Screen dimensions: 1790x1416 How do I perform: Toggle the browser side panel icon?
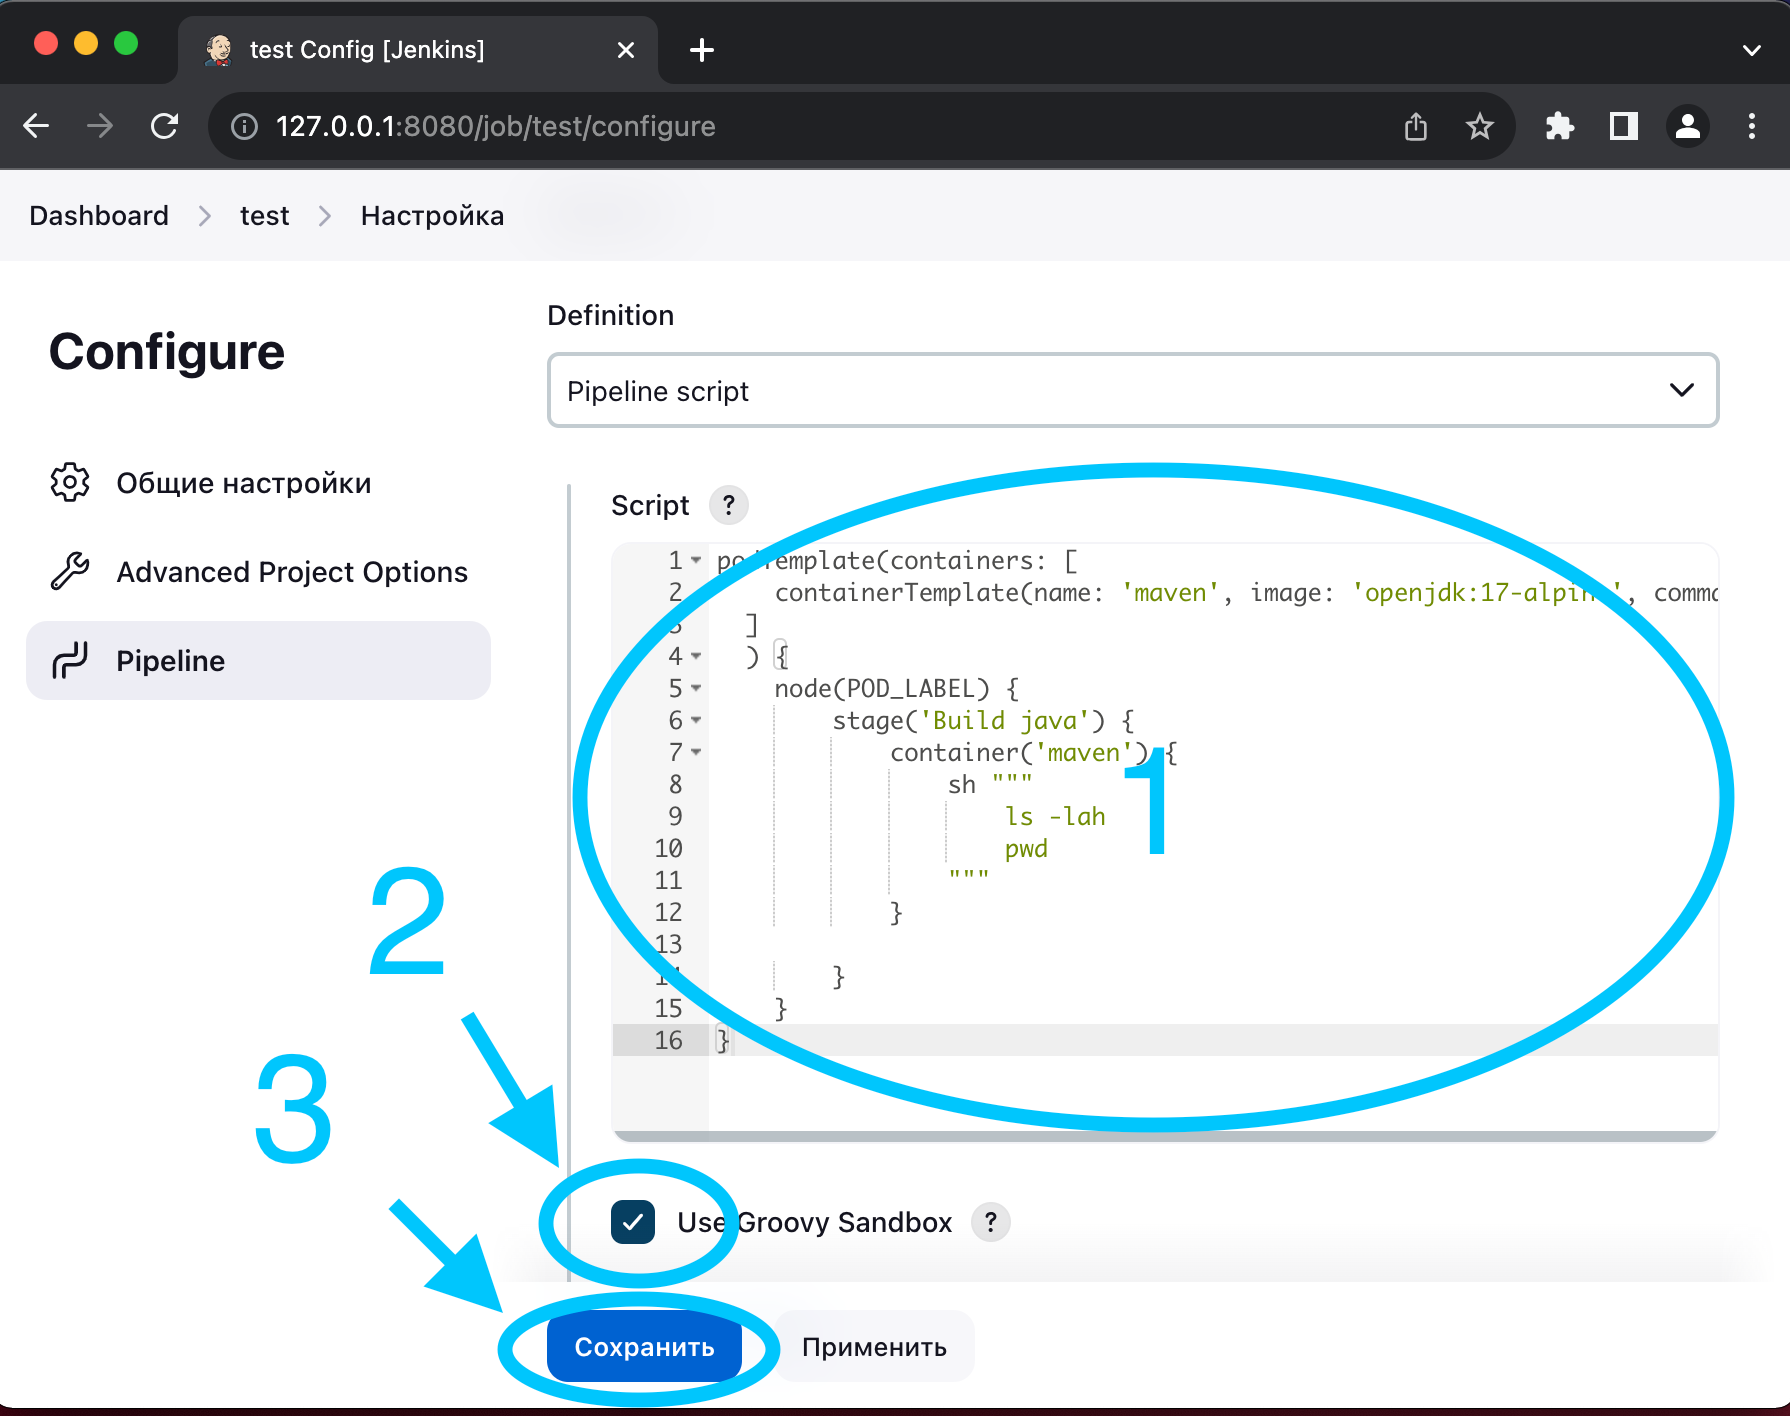[x=1623, y=127]
